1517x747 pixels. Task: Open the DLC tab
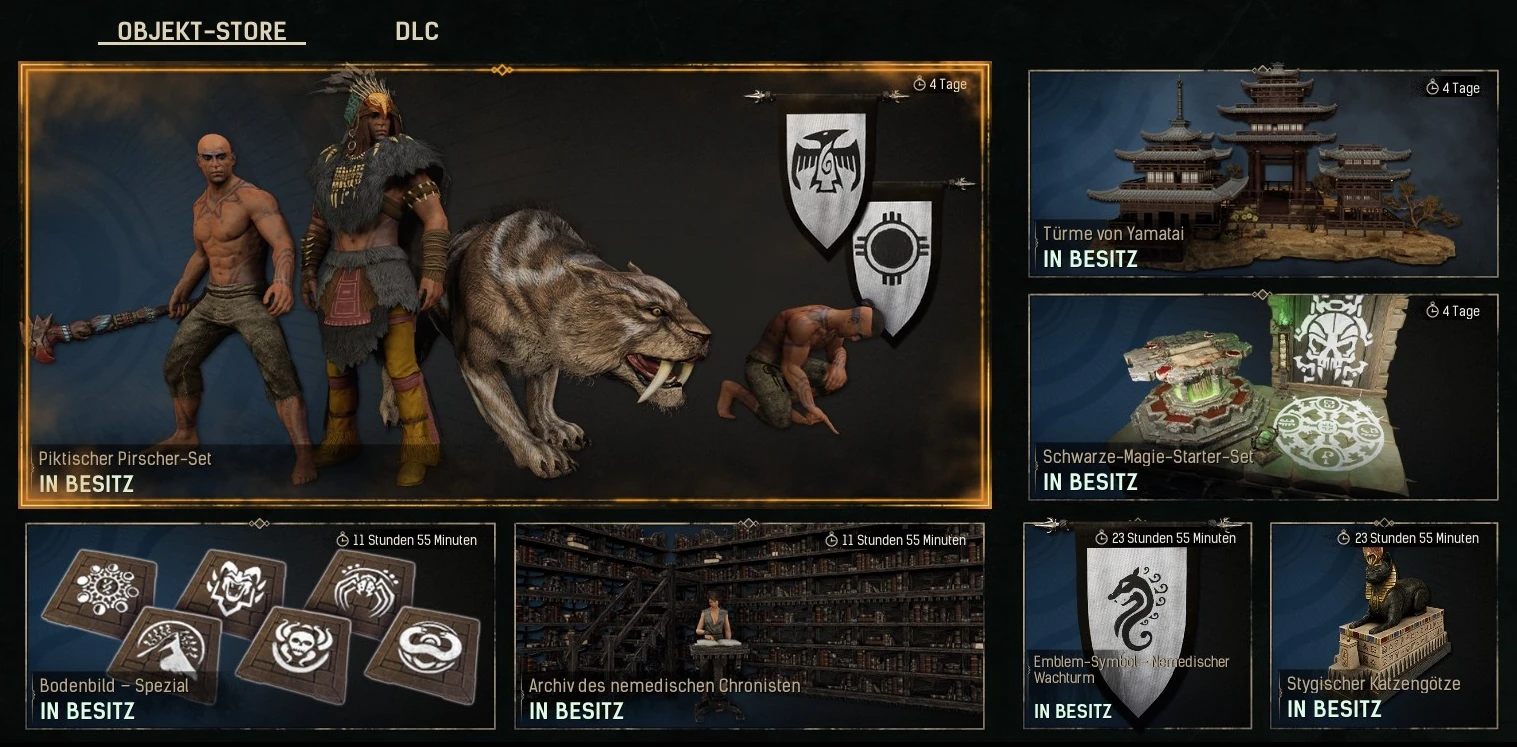[x=417, y=31]
